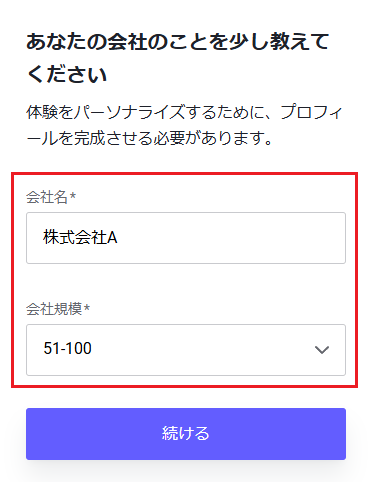Click the 続ける label text on the button
This screenshot has height=482, width=370.
click(x=186, y=433)
